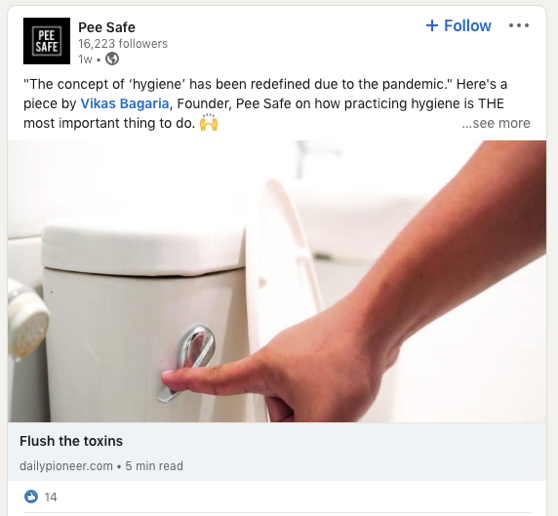Click the 1w post timestamp
The image size is (558, 516).
point(85,59)
